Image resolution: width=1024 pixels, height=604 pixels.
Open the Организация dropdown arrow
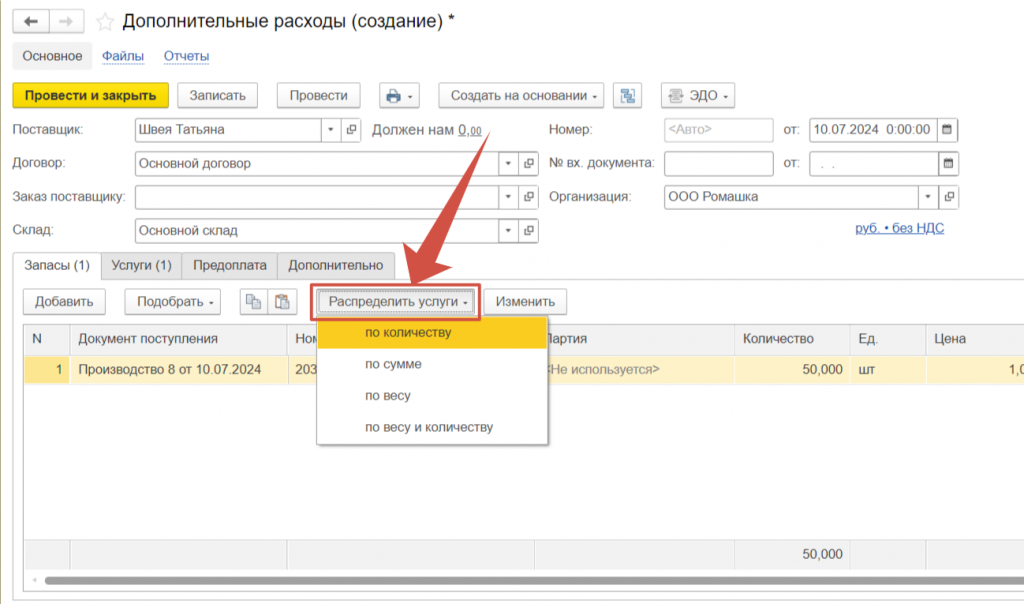pyautogui.click(x=929, y=197)
